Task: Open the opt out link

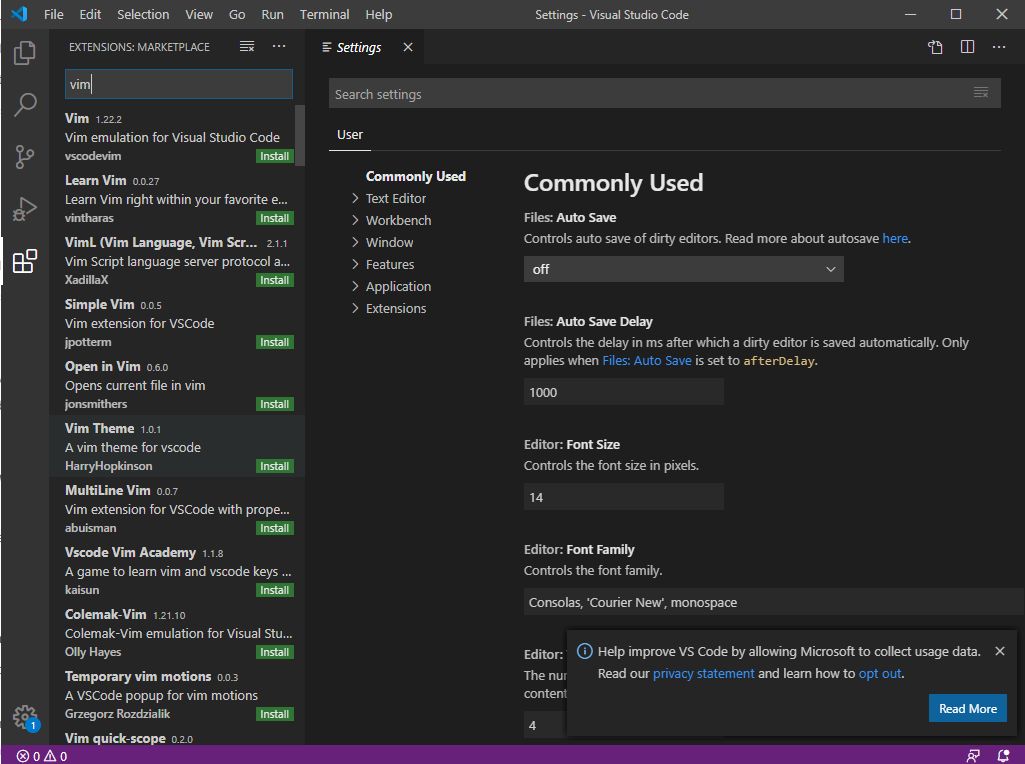Action: 880,674
